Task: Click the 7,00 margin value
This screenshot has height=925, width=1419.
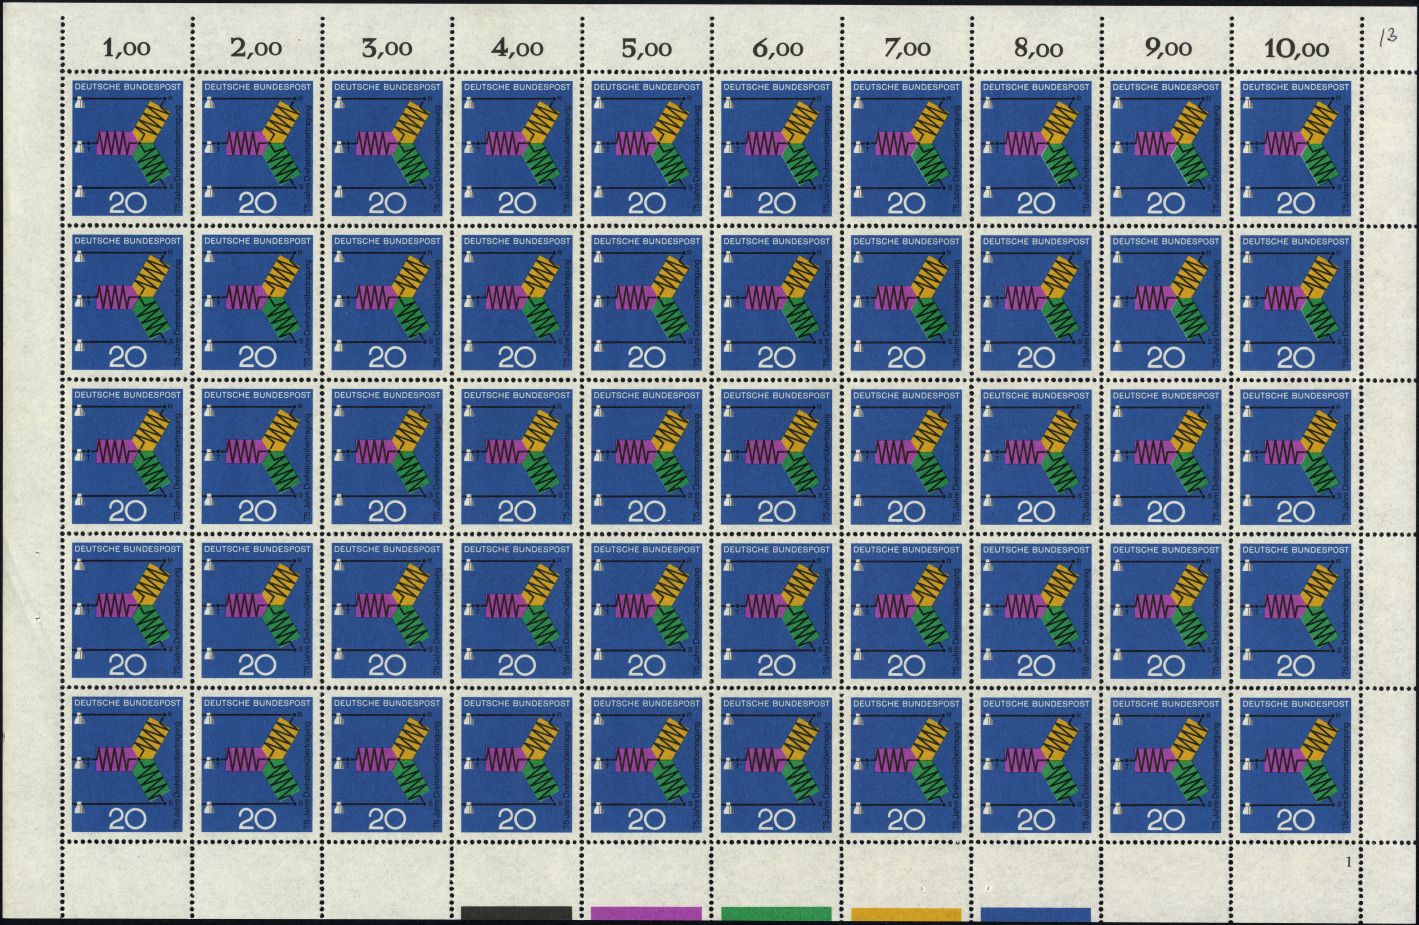Action: [906, 47]
